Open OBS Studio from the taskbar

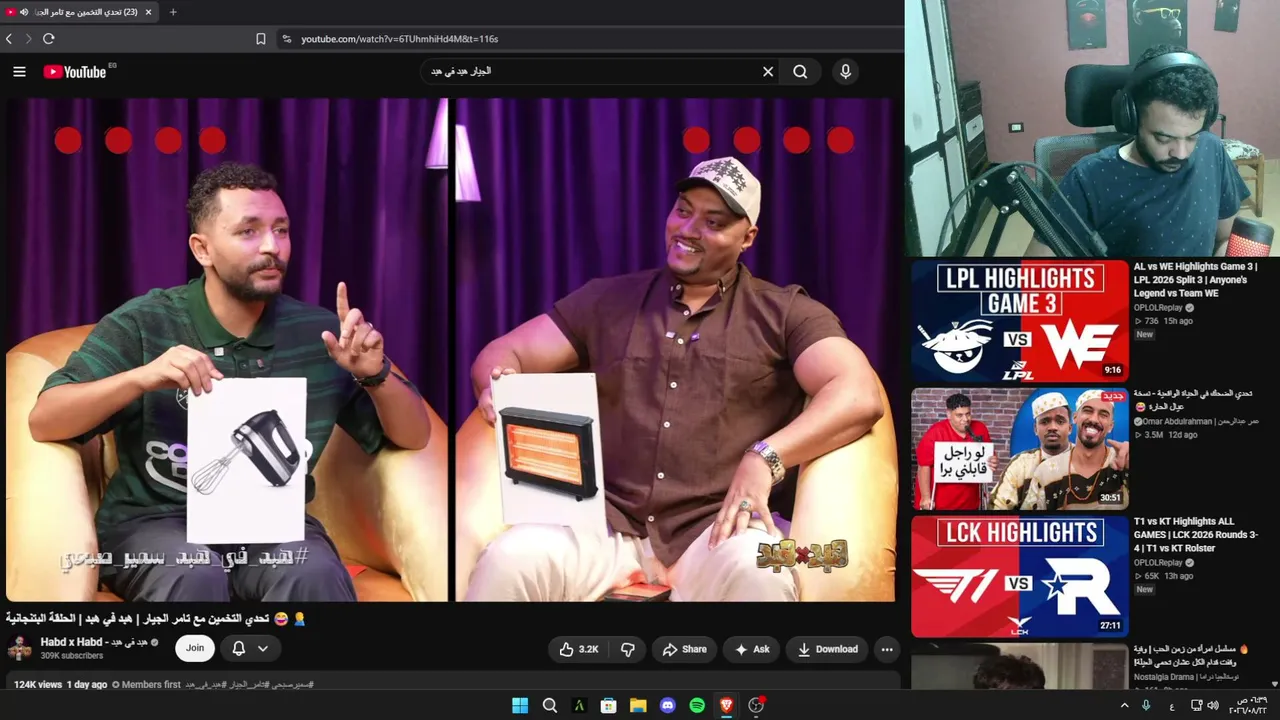756,705
